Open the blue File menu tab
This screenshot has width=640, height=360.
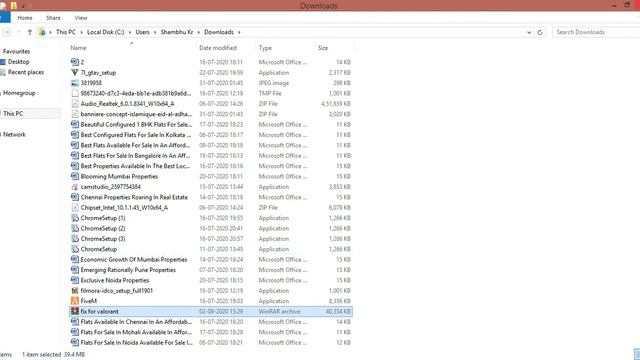(5, 18)
